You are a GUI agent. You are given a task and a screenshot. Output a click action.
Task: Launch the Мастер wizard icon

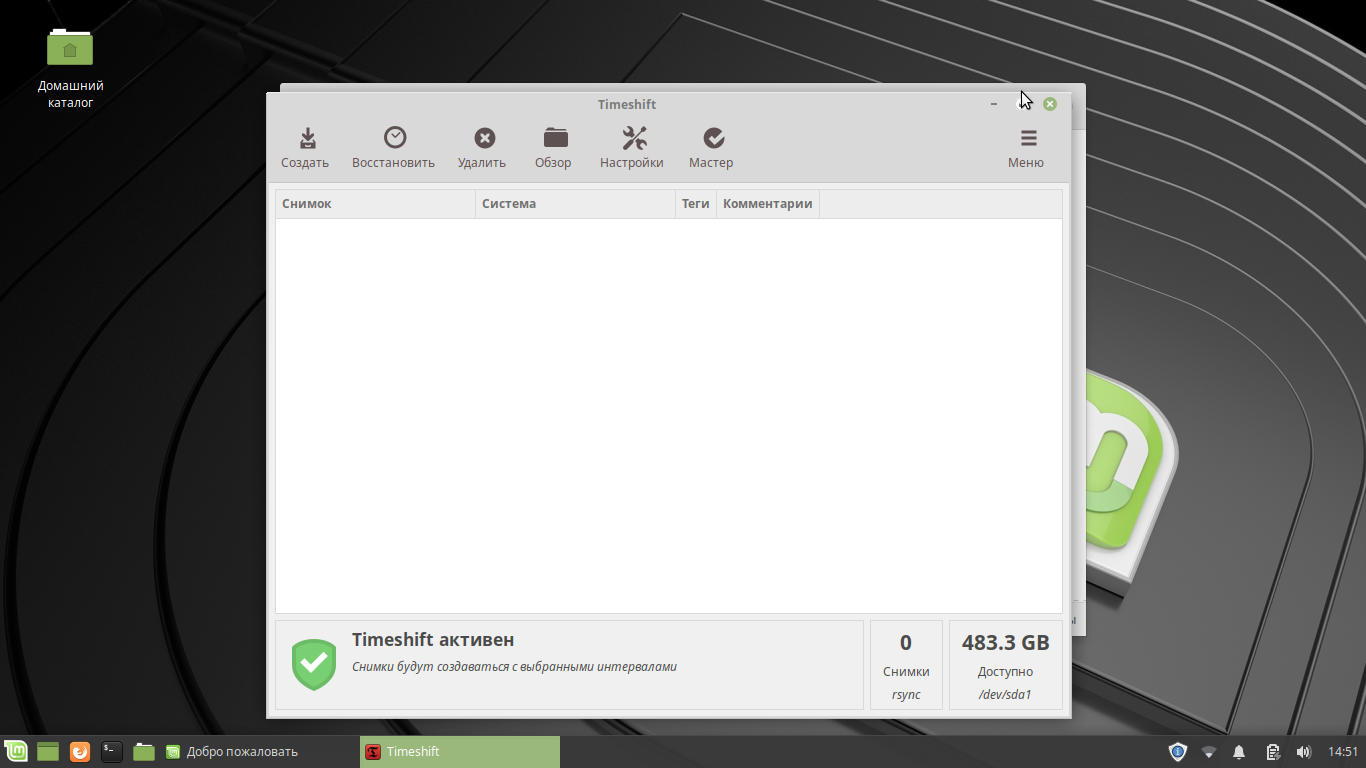(x=712, y=138)
